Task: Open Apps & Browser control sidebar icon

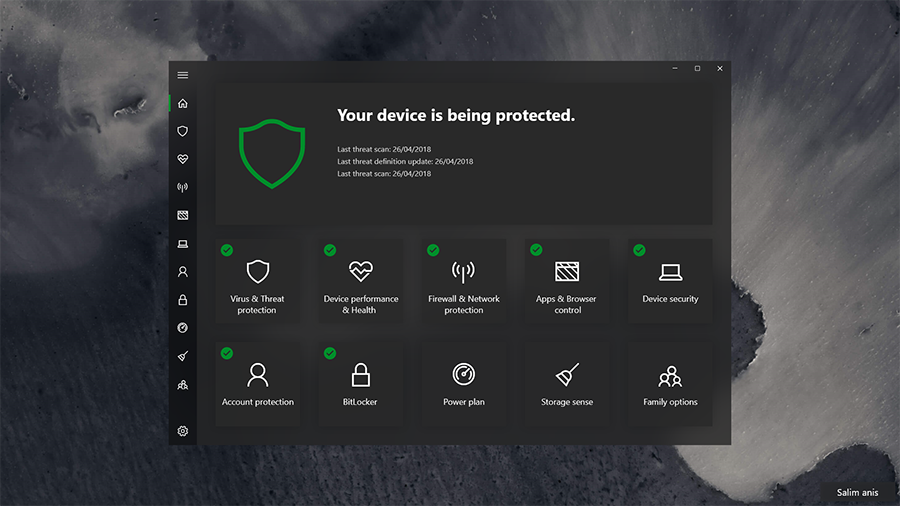Action: coord(183,215)
